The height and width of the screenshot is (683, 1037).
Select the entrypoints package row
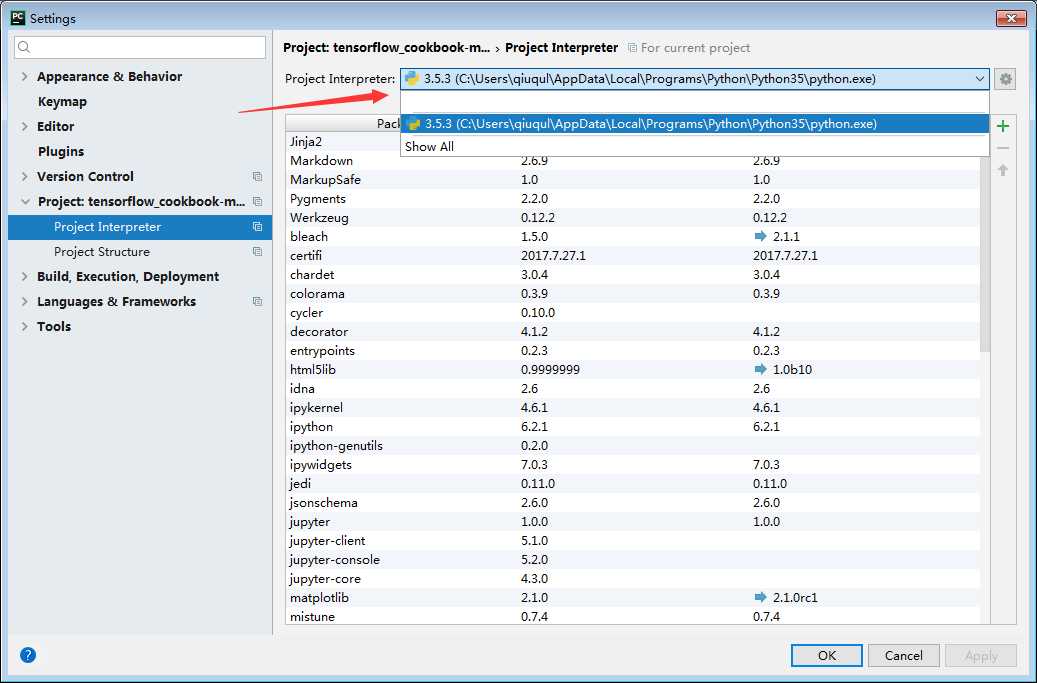633,350
